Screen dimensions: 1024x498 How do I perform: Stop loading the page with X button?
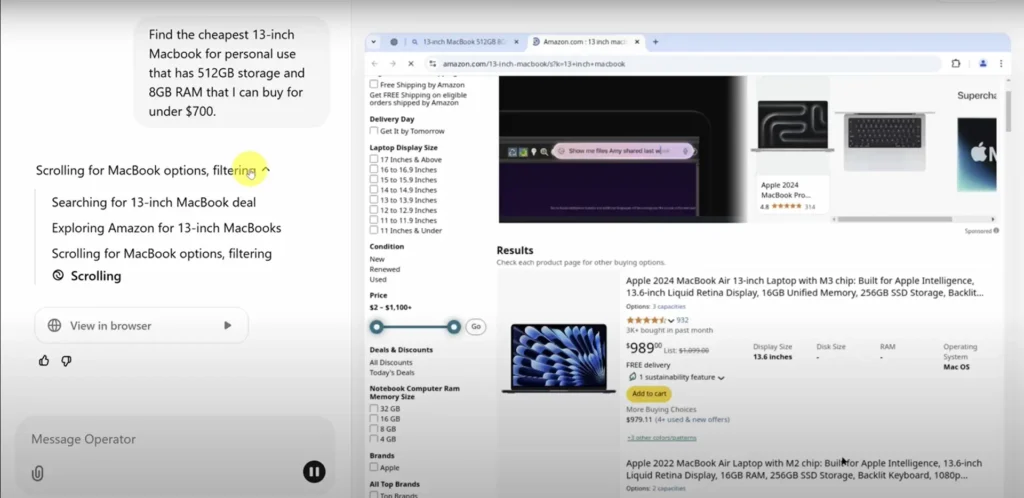click(x=411, y=64)
